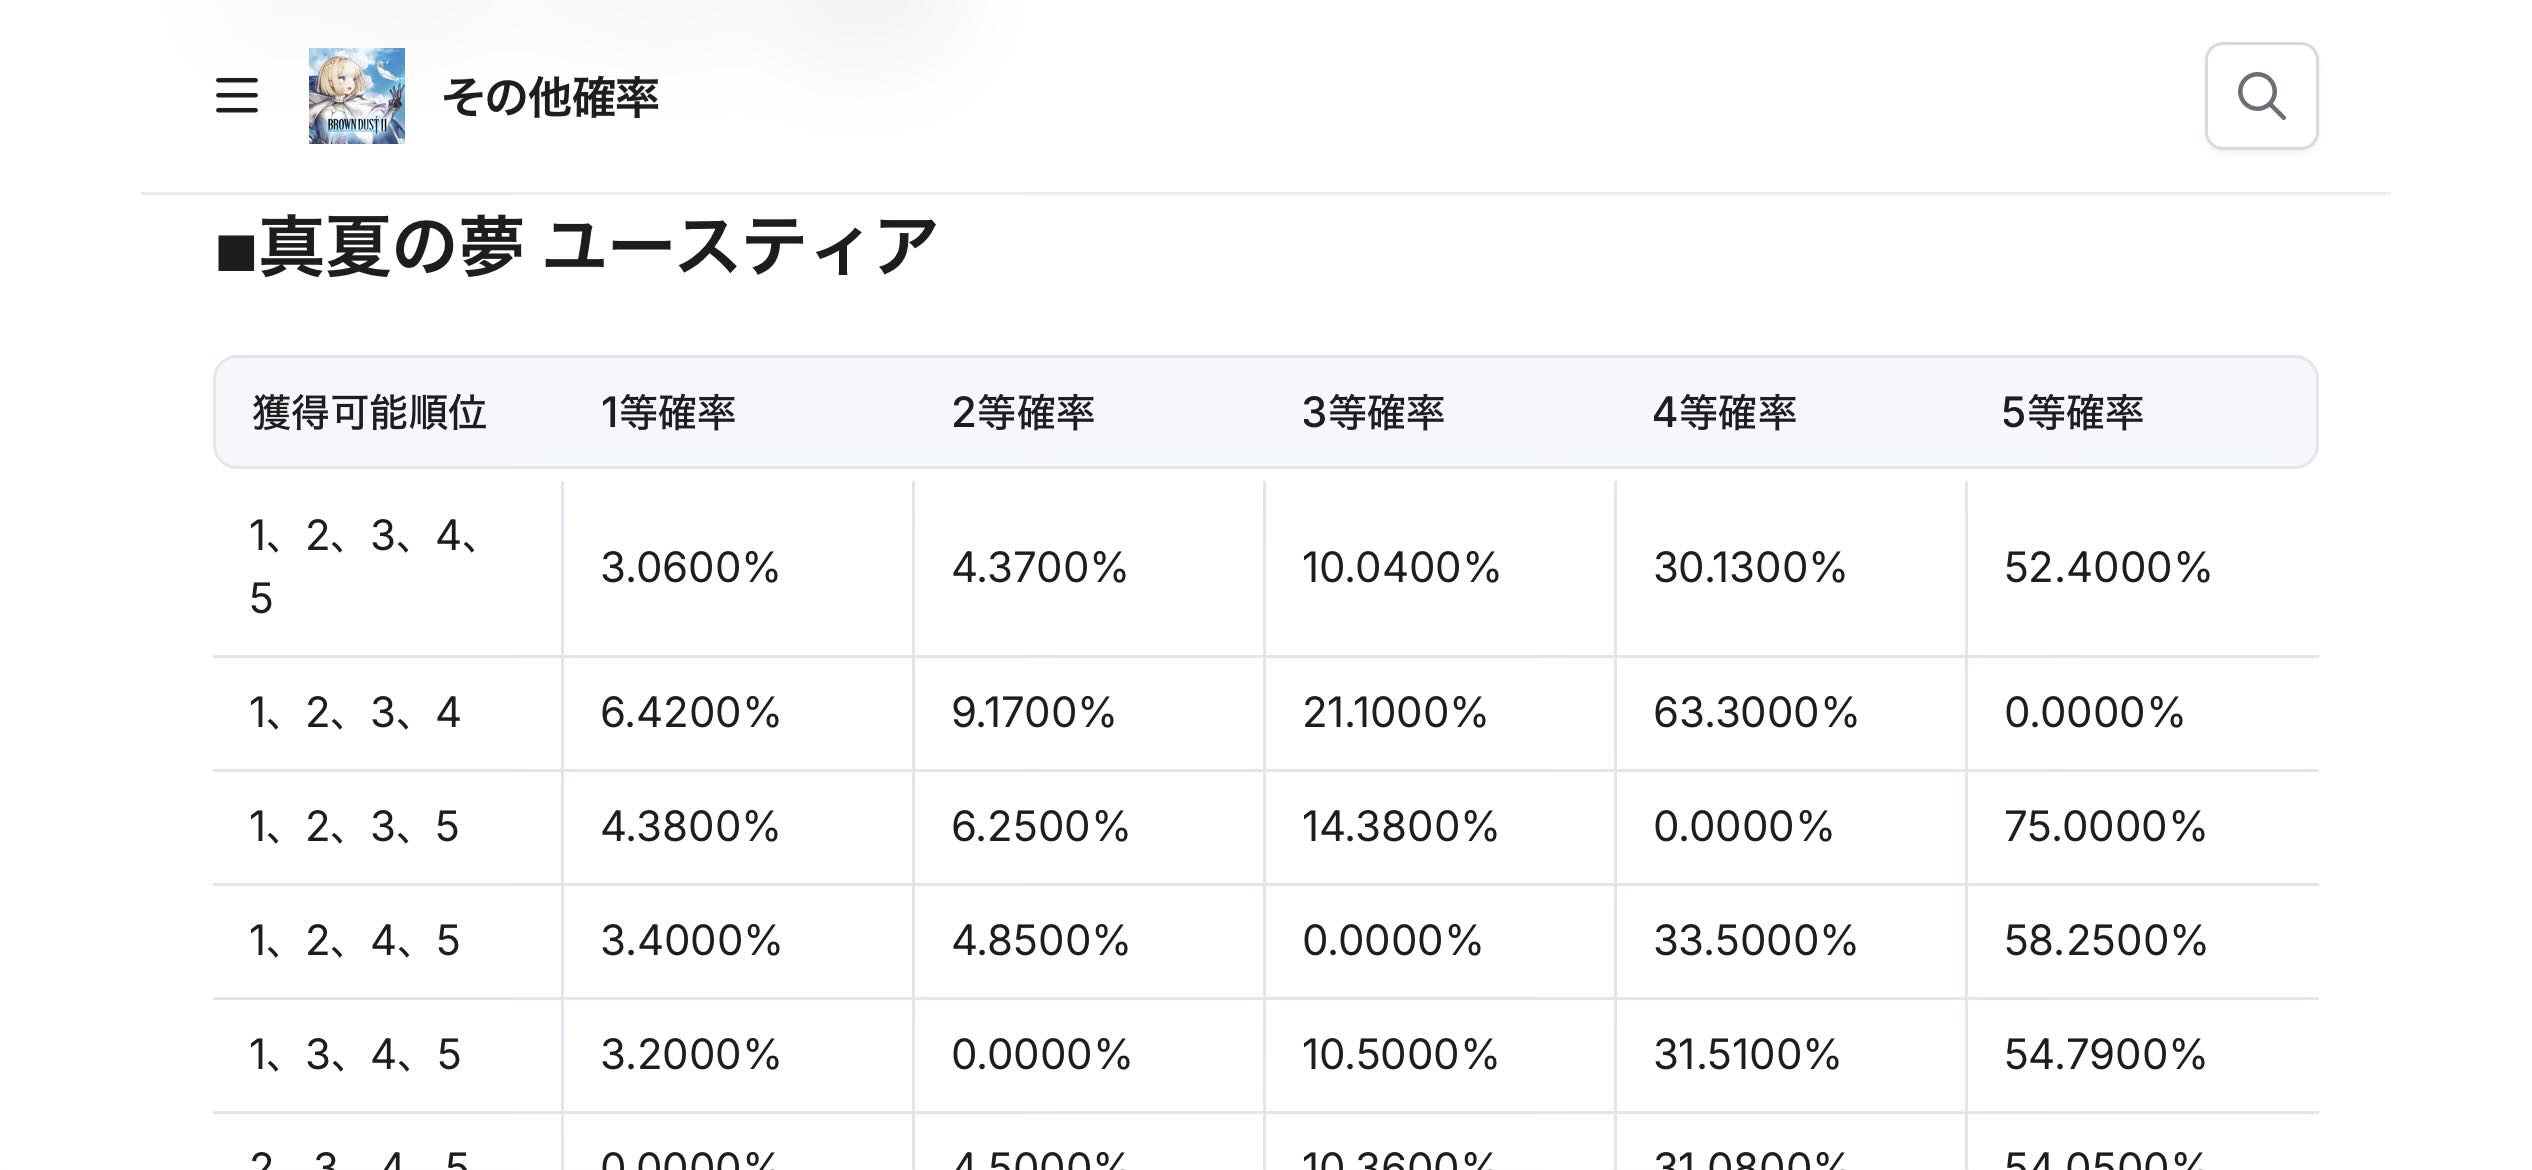The width and height of the screenshot is (2532, 1170).
Task: Click the 31.5100% cell
Action: (x=1746, y=1055)
